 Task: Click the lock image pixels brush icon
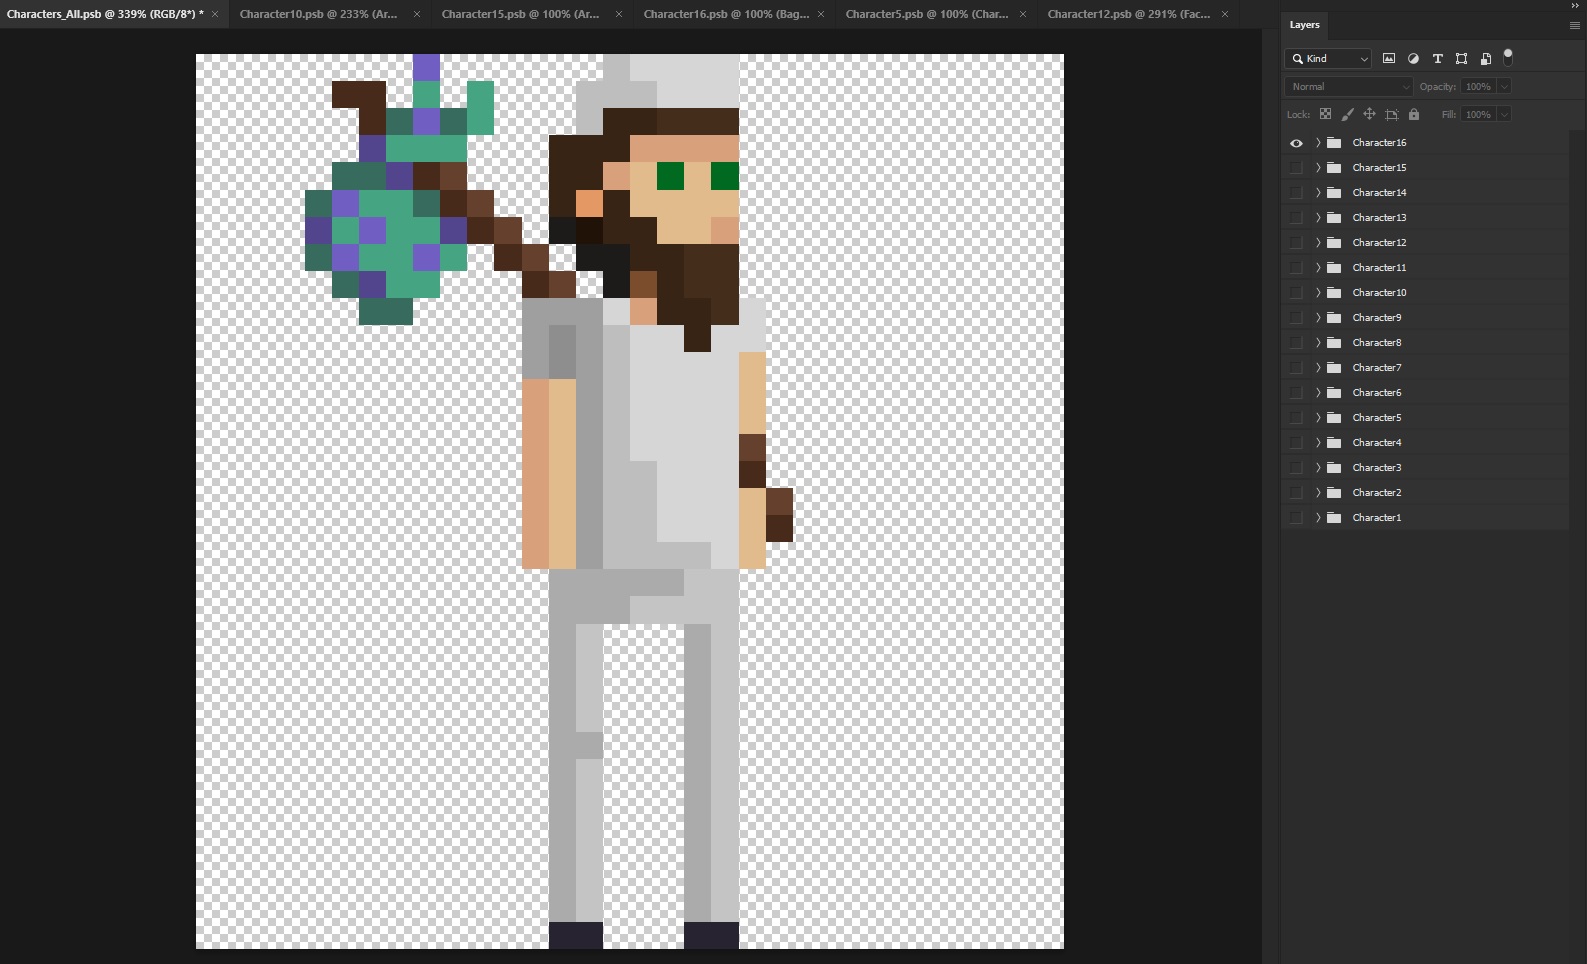point(1347,114)
